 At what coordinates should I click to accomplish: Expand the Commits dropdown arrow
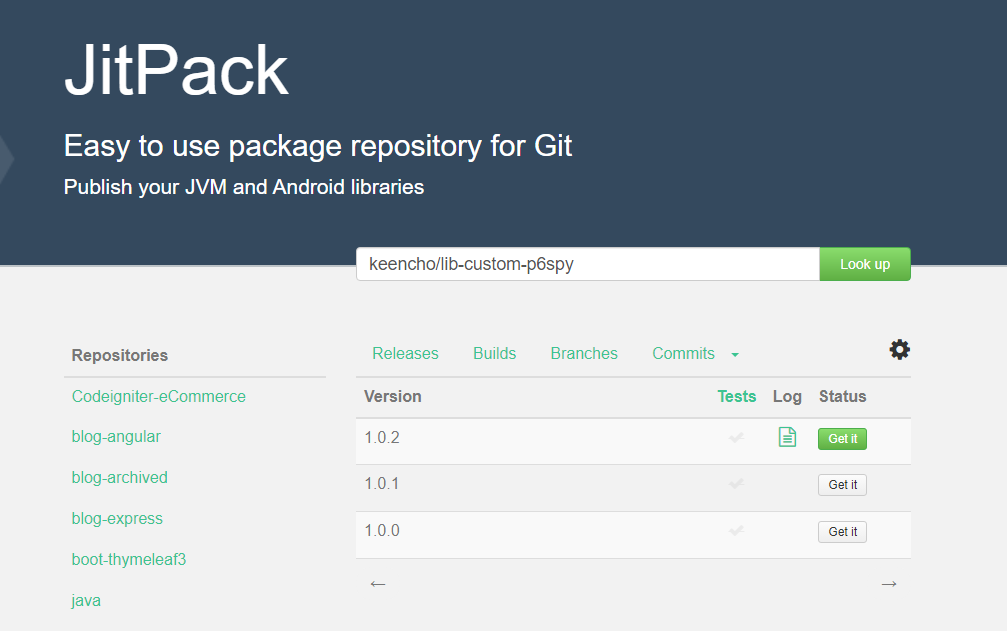coord(734,354)
